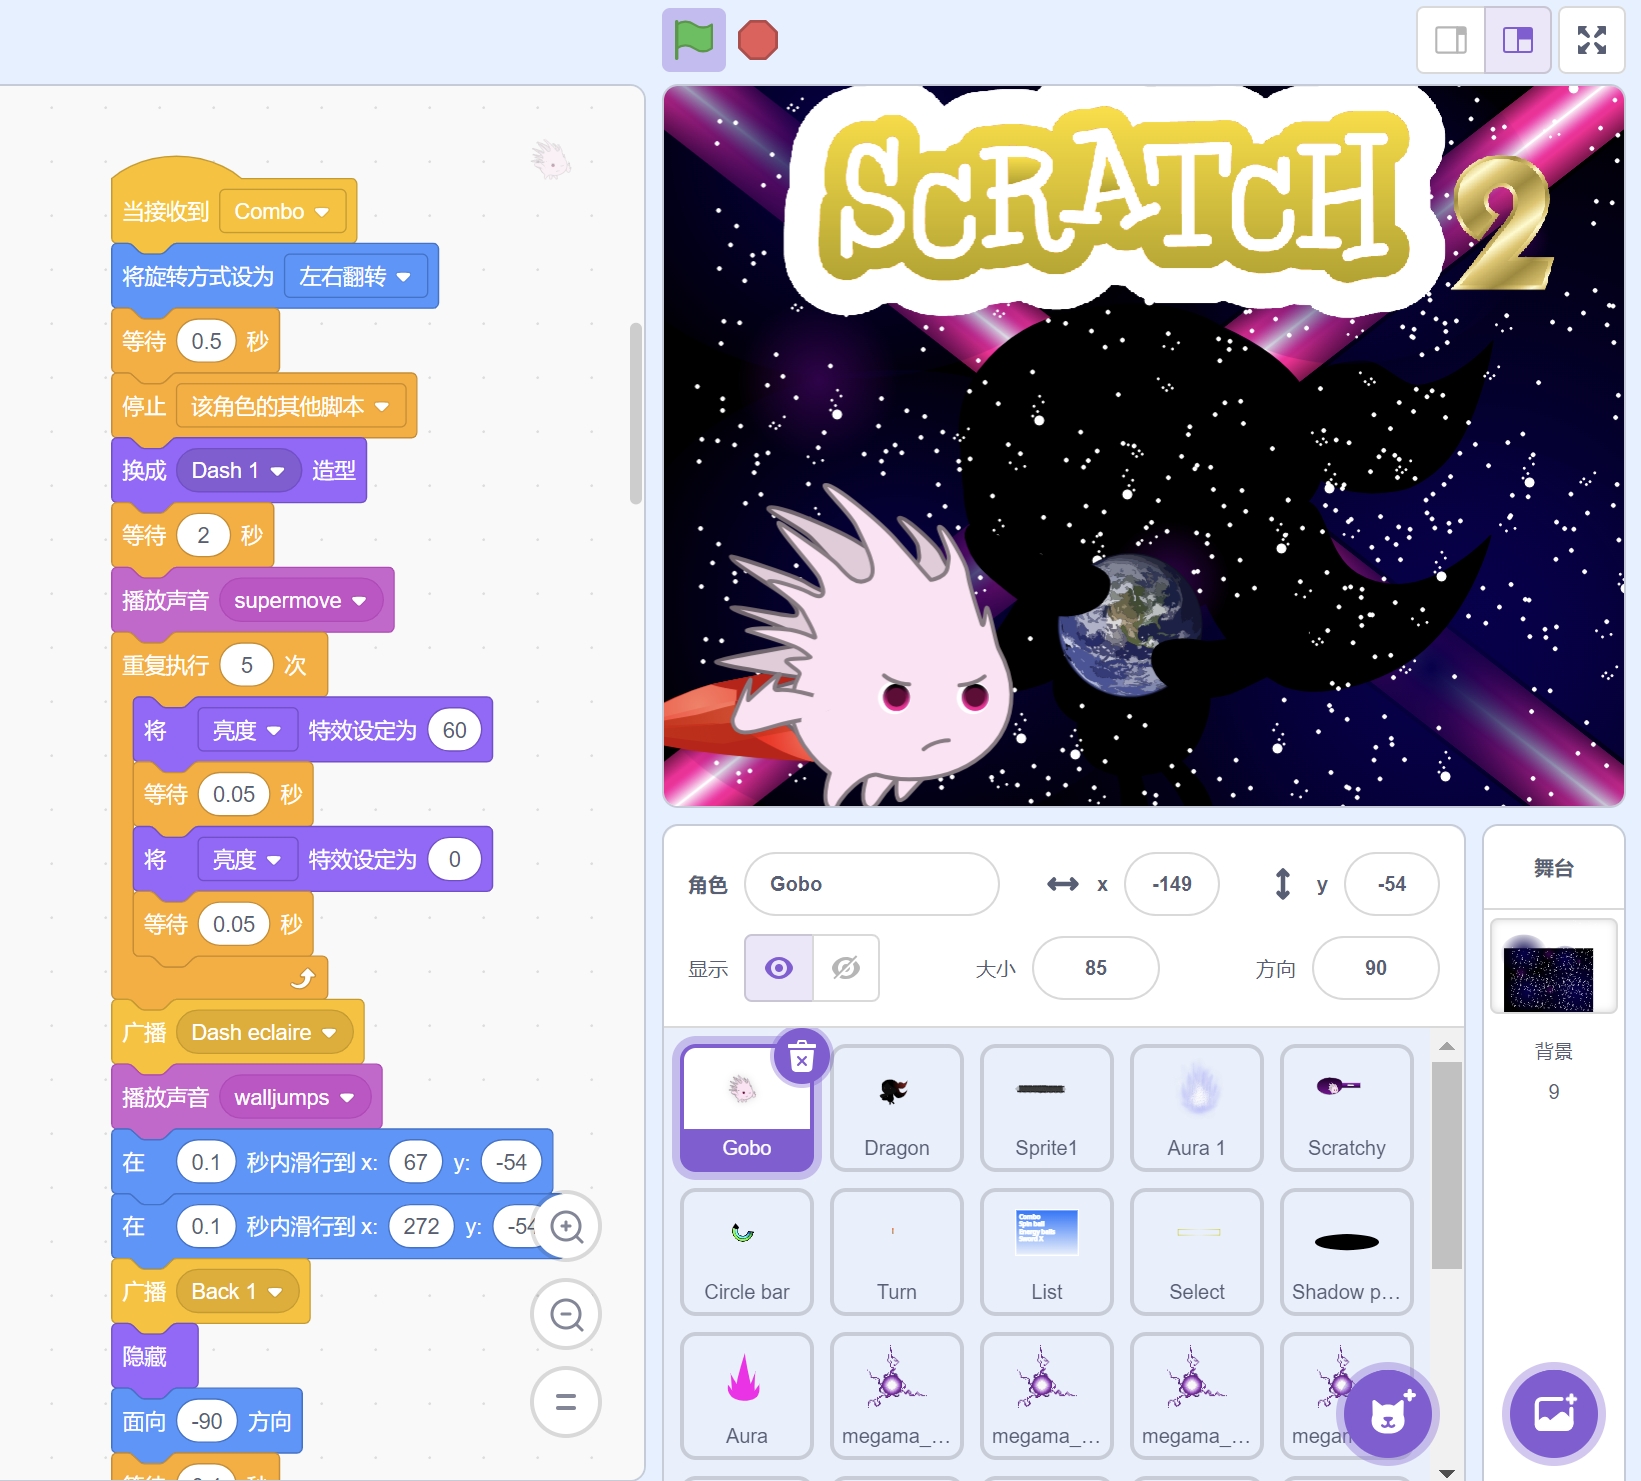Zoom out of the code workspace
Screen dimensions: 1641x1481
pos(566,1315)
